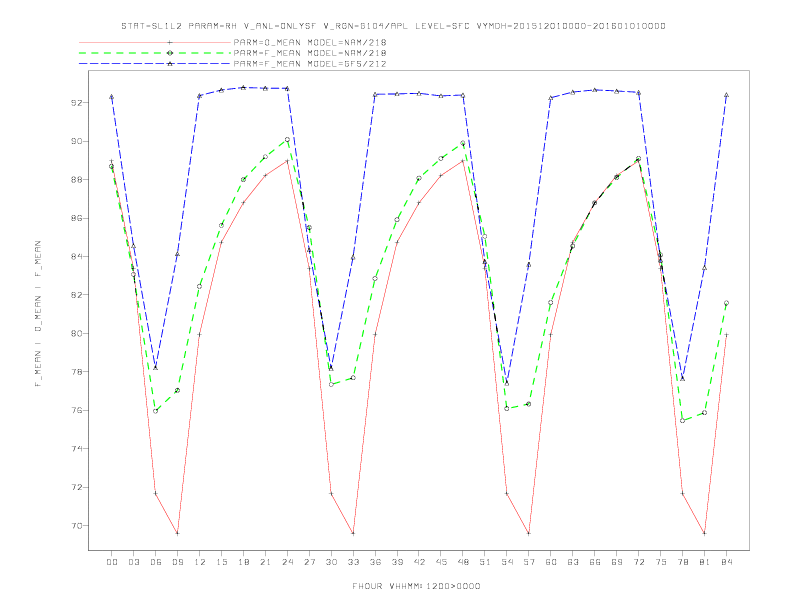Select legend entry PARM=F_MEAN MODEL=GFS/212
Viewport: 792px width, 612px height.
310,64
